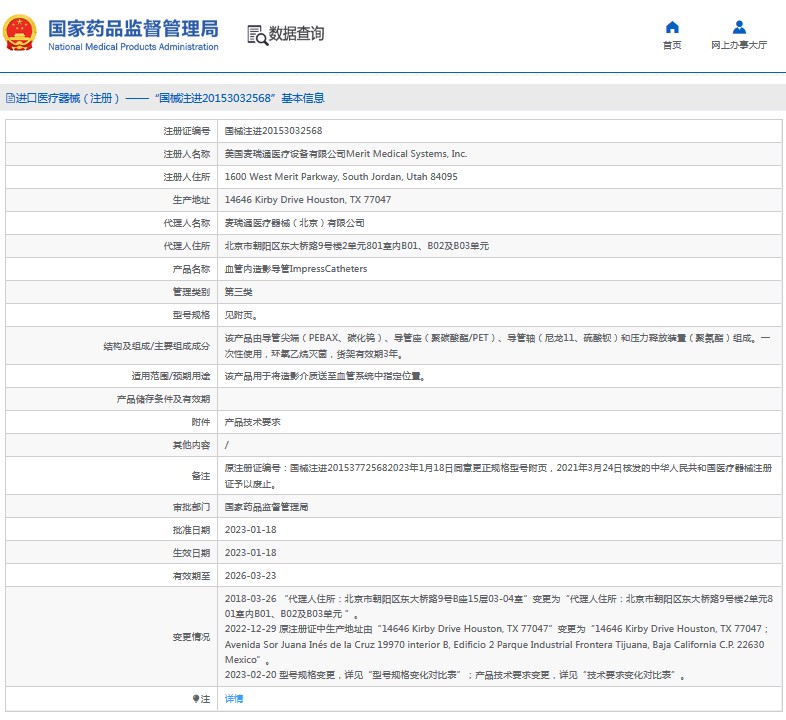Select the 2018-03-26 change record entry
Image resolution: width=786 pixels, height=720 pixels.
(499, 606)
